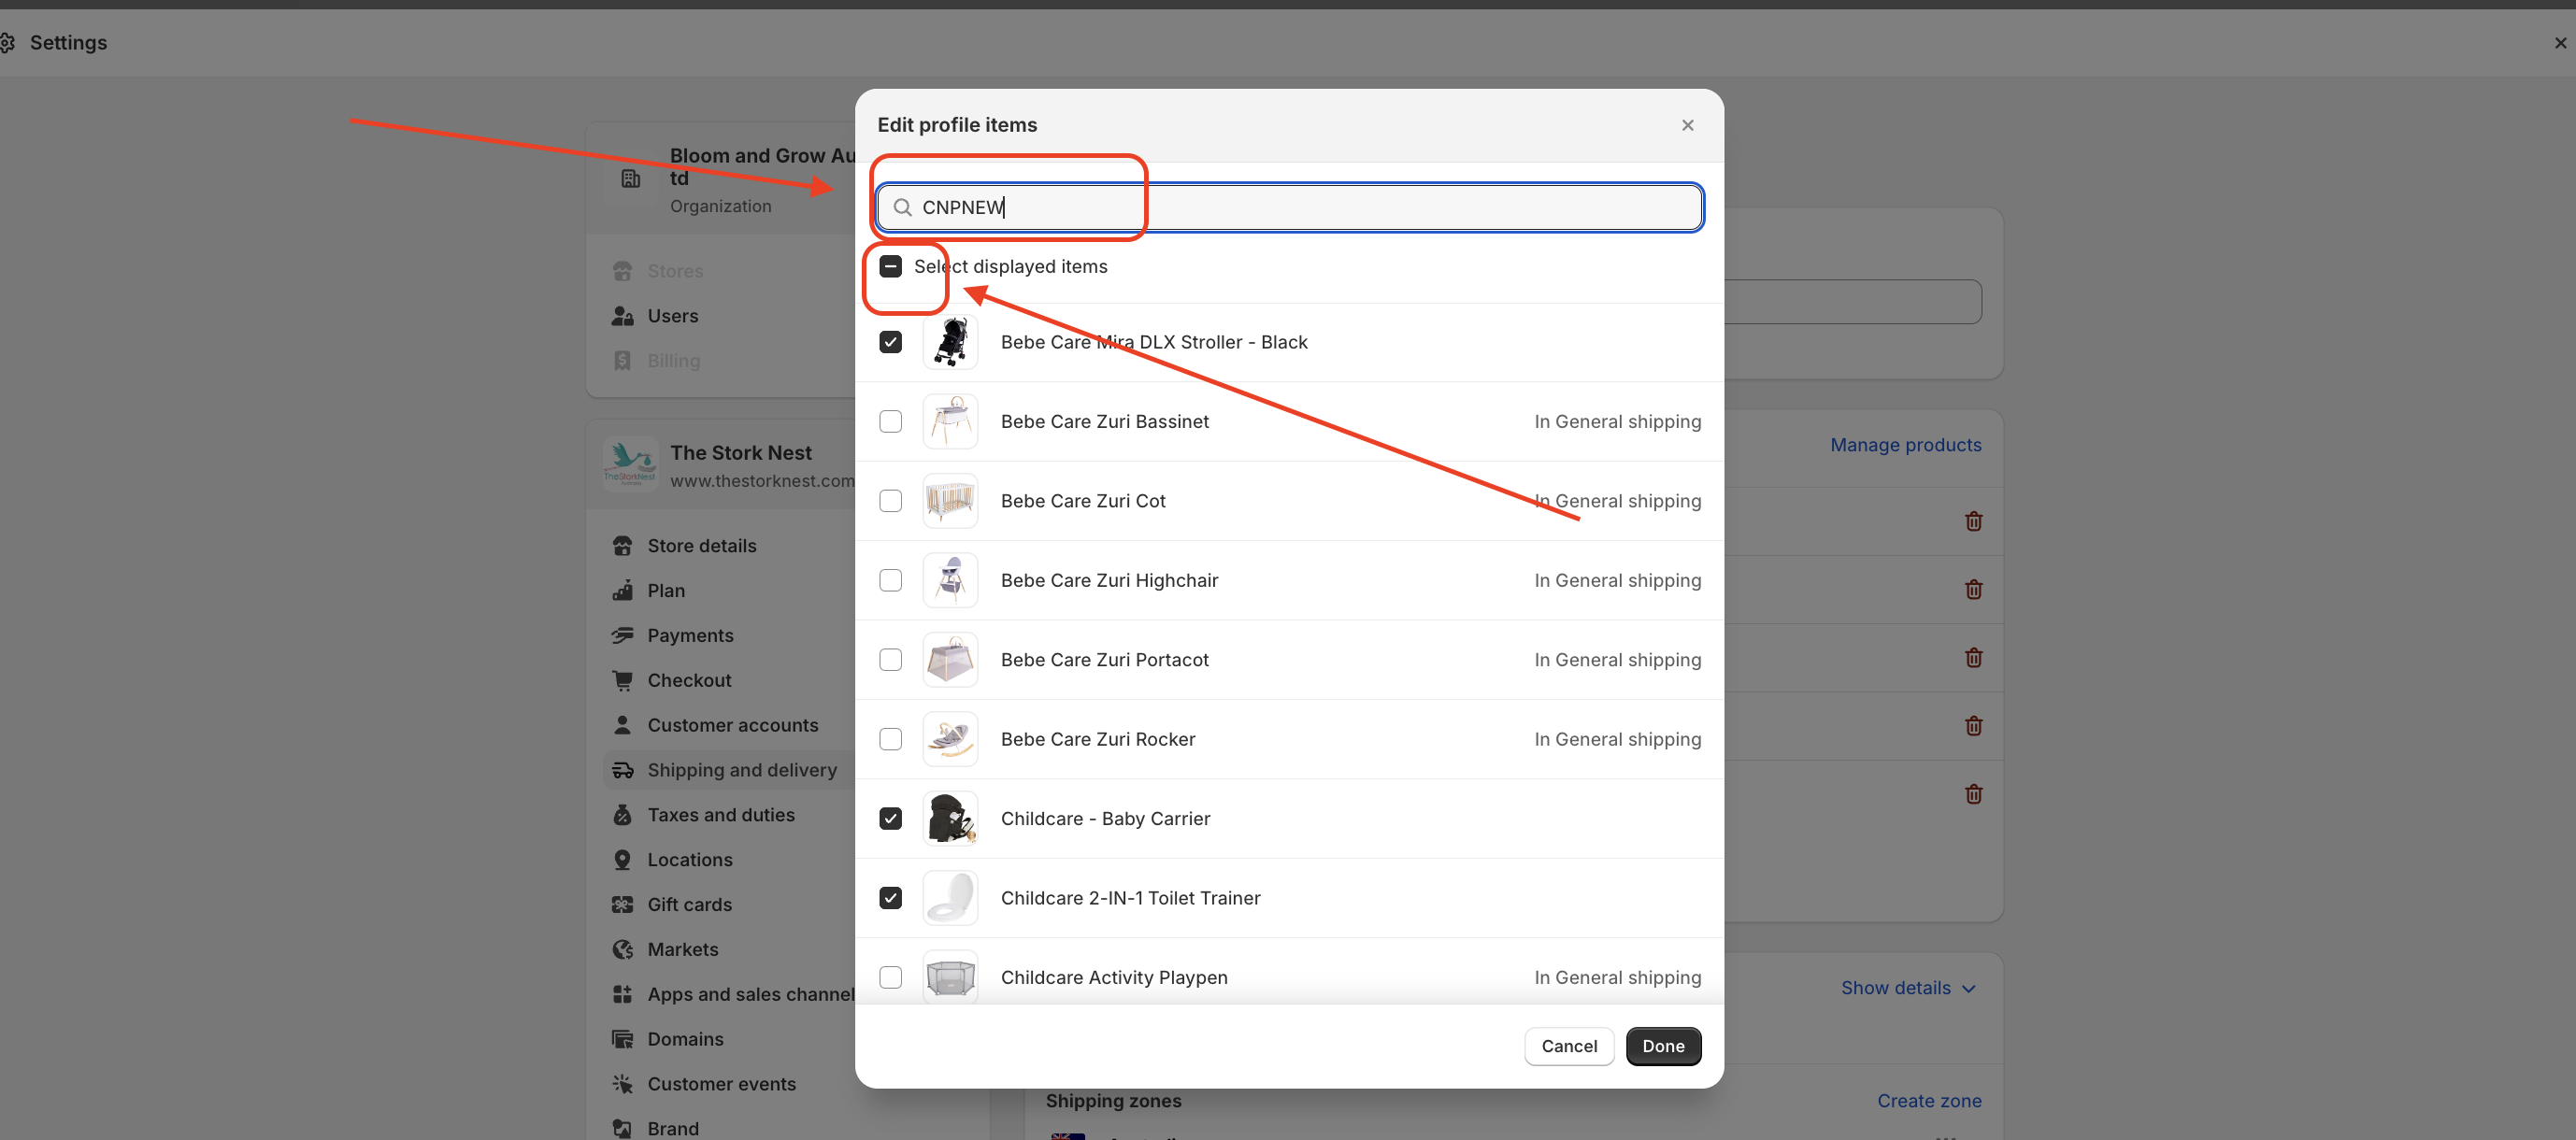Click the Baby Carrier product thumbnail
Screen dimensions: 2576x1140
click(x=950, y=818)
